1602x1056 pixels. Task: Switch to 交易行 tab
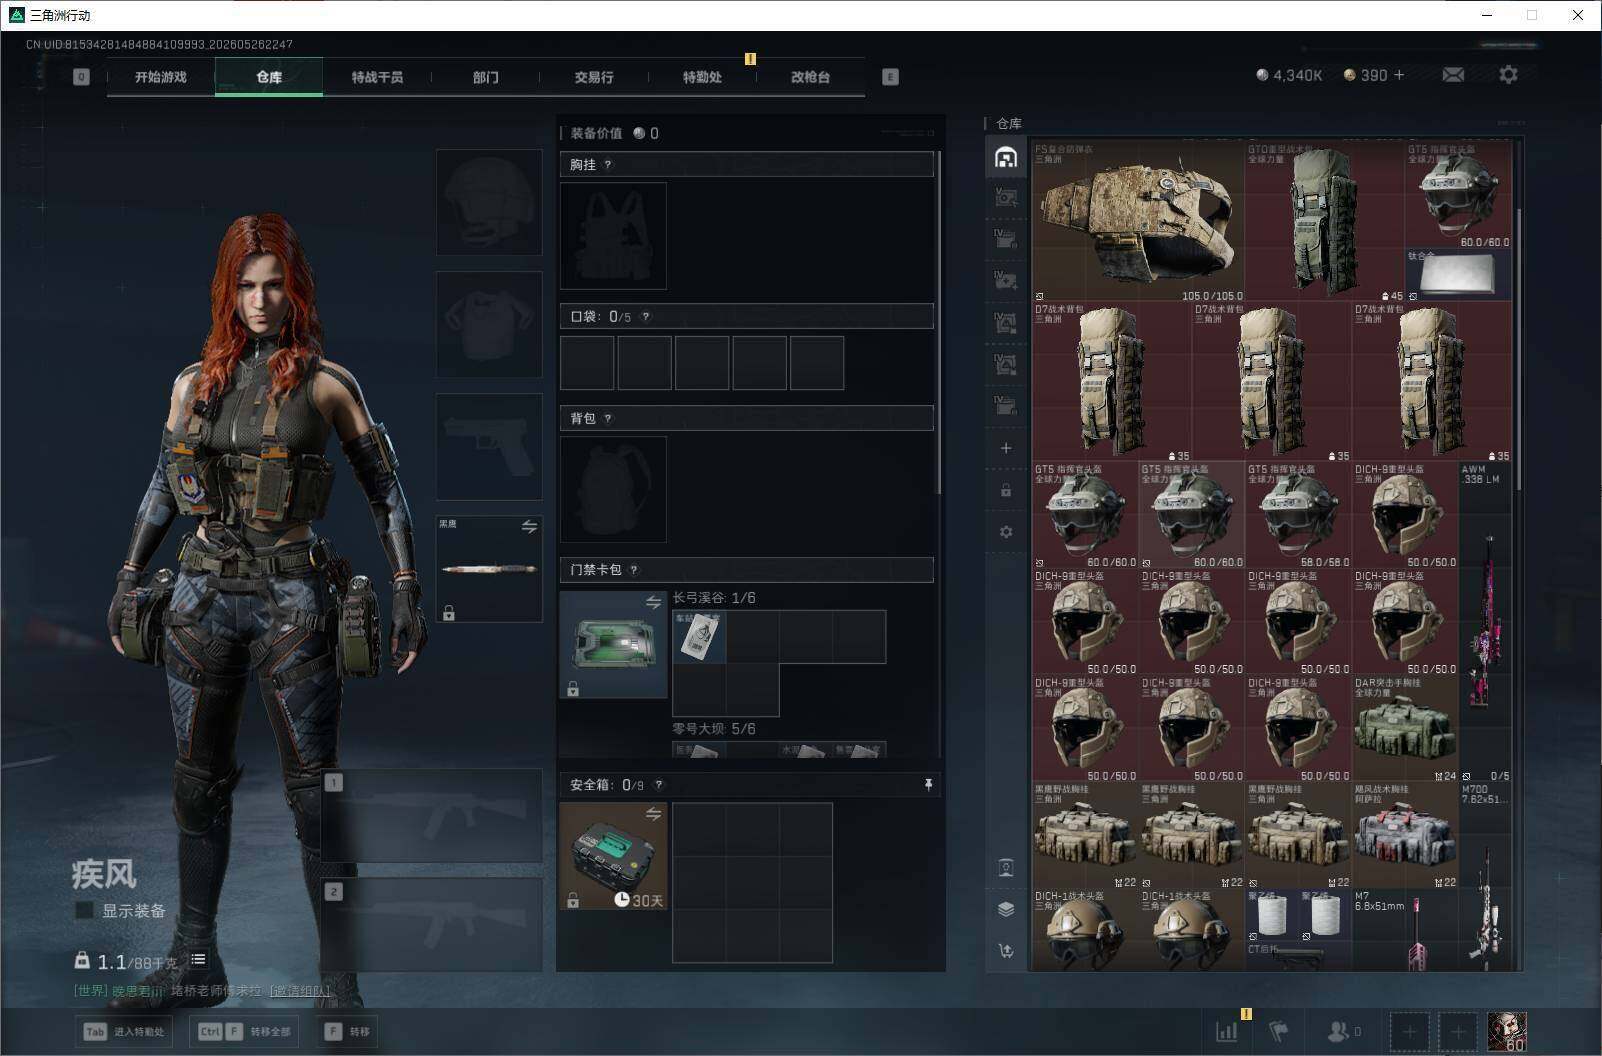593,77
